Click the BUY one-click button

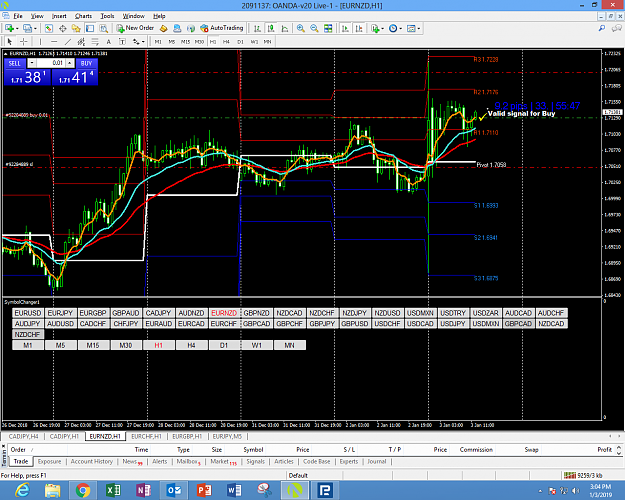[x=86, y=63]
